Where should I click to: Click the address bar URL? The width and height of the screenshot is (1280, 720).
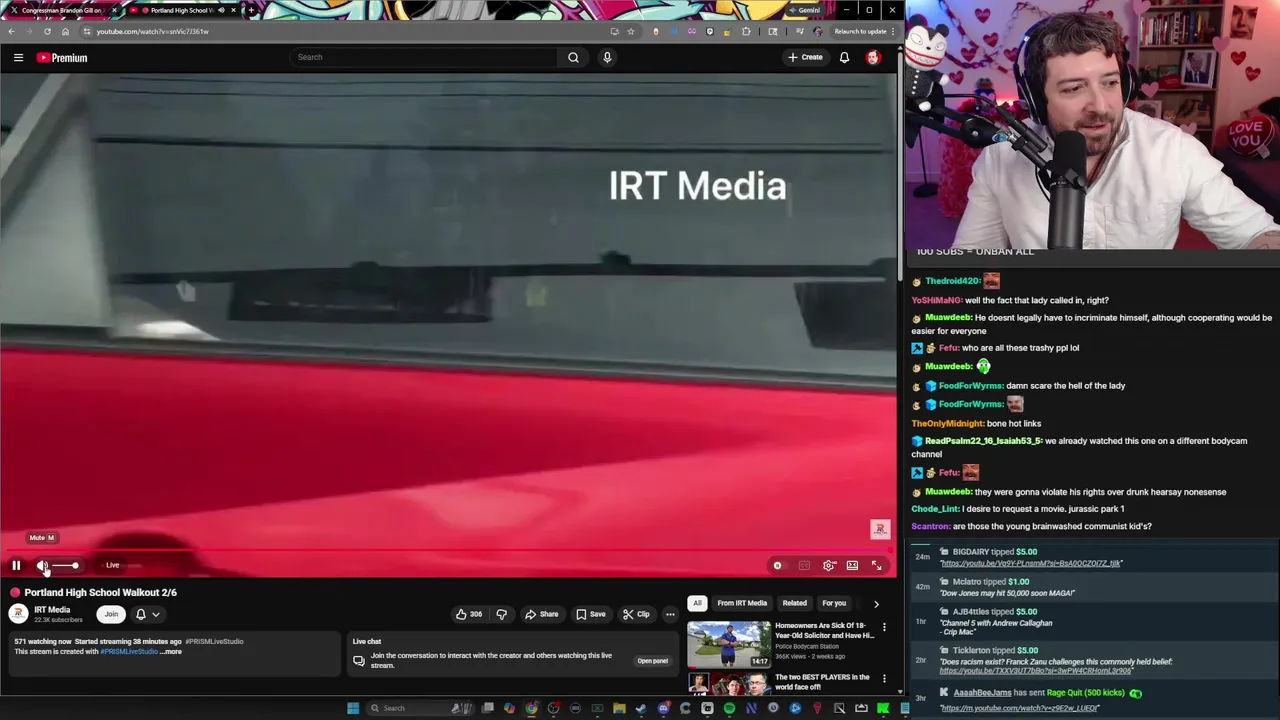152,31
